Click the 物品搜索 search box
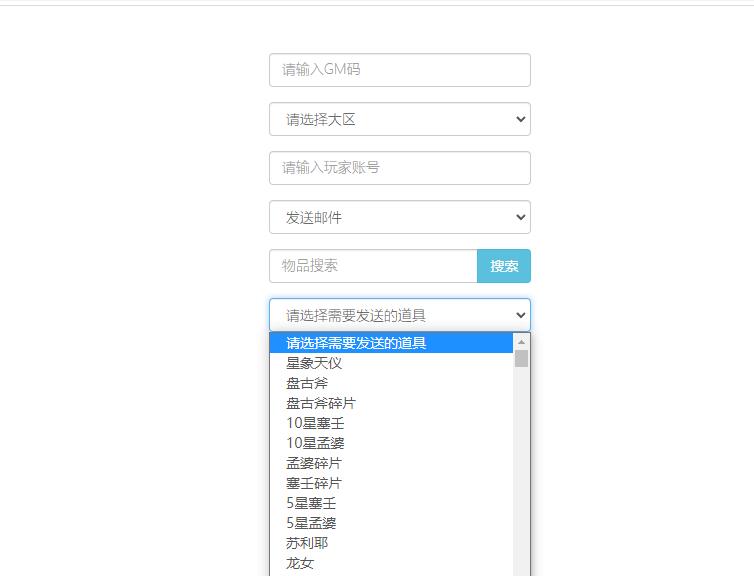 point(373,266)
